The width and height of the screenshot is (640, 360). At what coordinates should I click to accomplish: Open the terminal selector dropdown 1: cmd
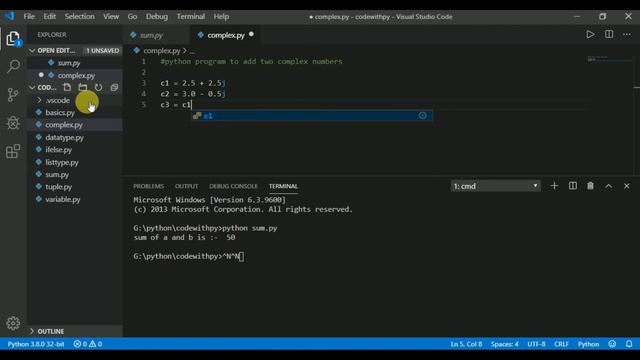tap(496, 186)
